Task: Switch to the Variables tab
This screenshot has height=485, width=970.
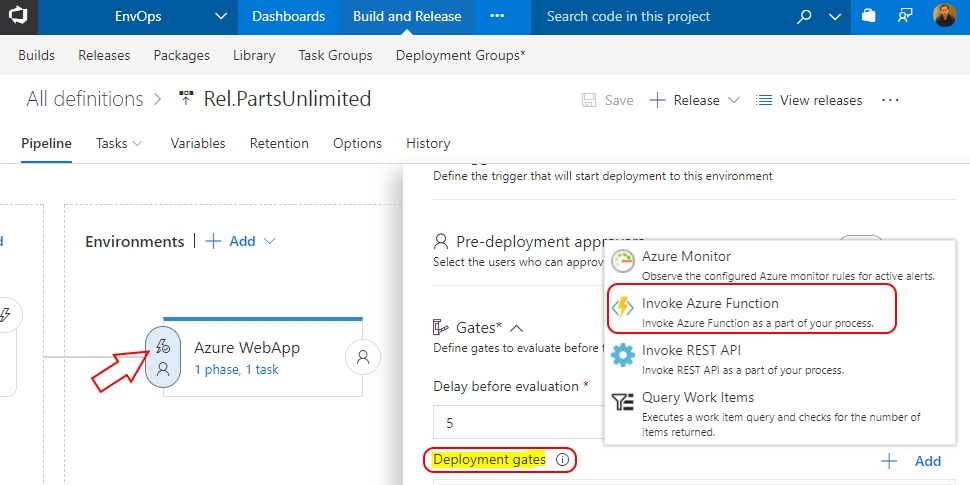Action: coord(198,143)
